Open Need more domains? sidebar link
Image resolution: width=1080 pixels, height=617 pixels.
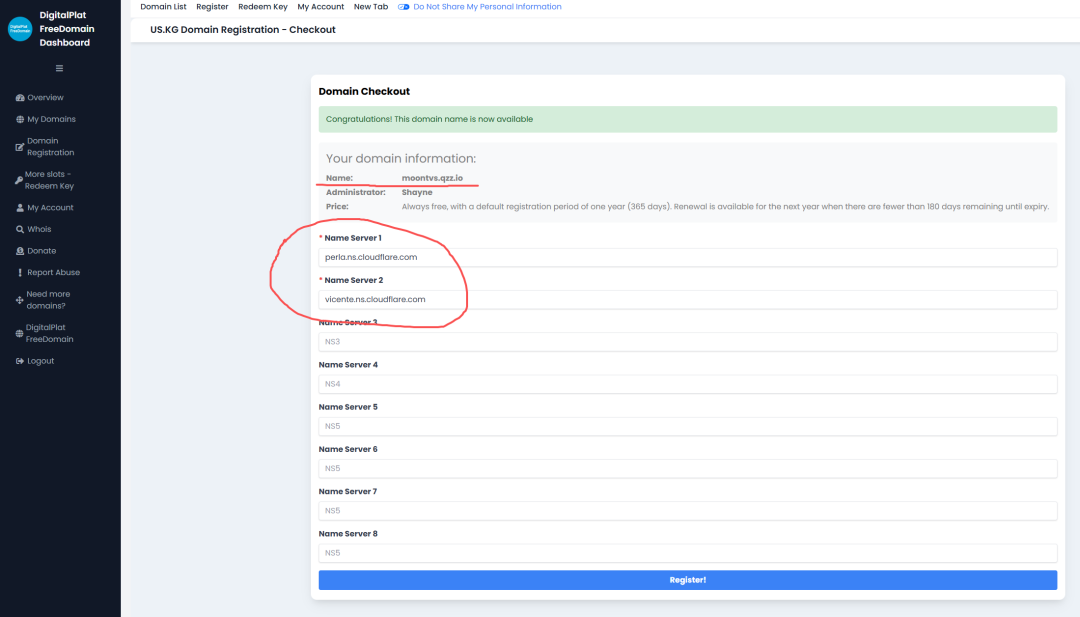48,300
